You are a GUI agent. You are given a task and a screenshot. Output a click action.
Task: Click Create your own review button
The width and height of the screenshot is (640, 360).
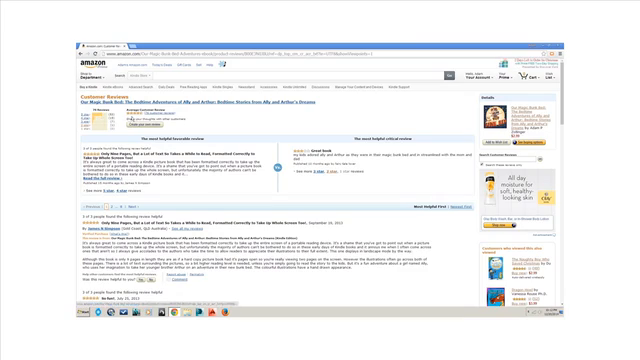click(x=144, y=124)
